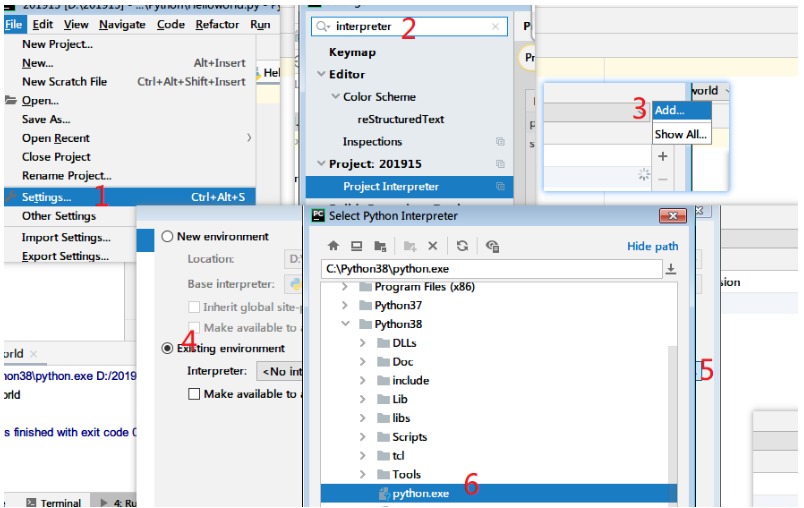
Task: Collapse the Project: 201915 section
Action: 321,164
